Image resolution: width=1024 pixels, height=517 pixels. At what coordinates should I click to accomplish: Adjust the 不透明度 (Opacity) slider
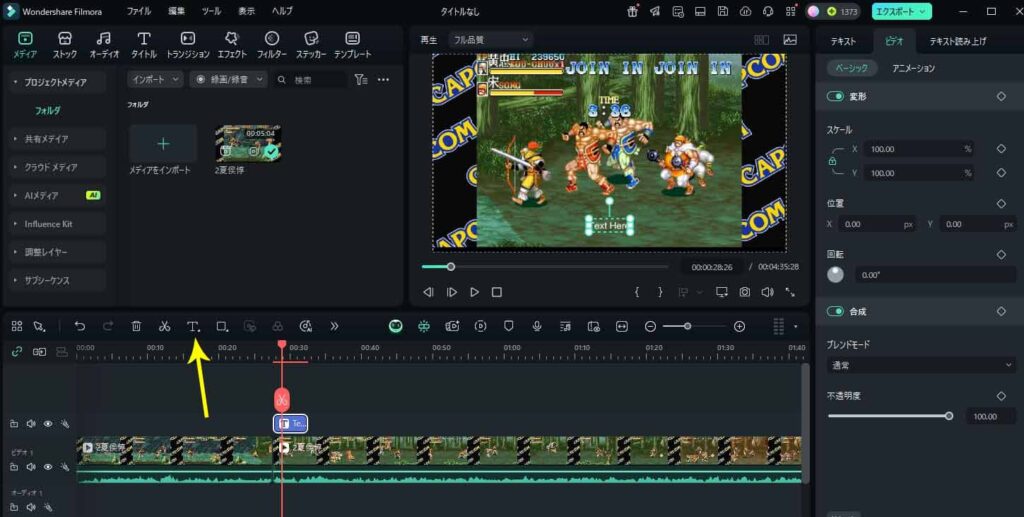coord(888,416)
